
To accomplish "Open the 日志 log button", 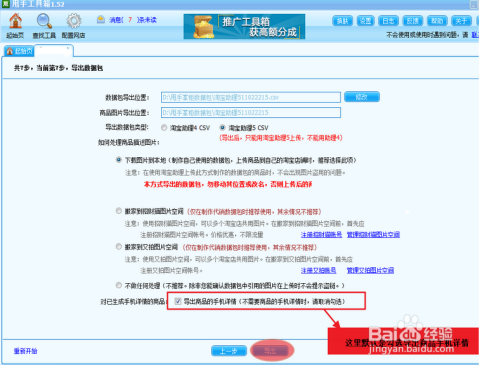I will point(389,21).
